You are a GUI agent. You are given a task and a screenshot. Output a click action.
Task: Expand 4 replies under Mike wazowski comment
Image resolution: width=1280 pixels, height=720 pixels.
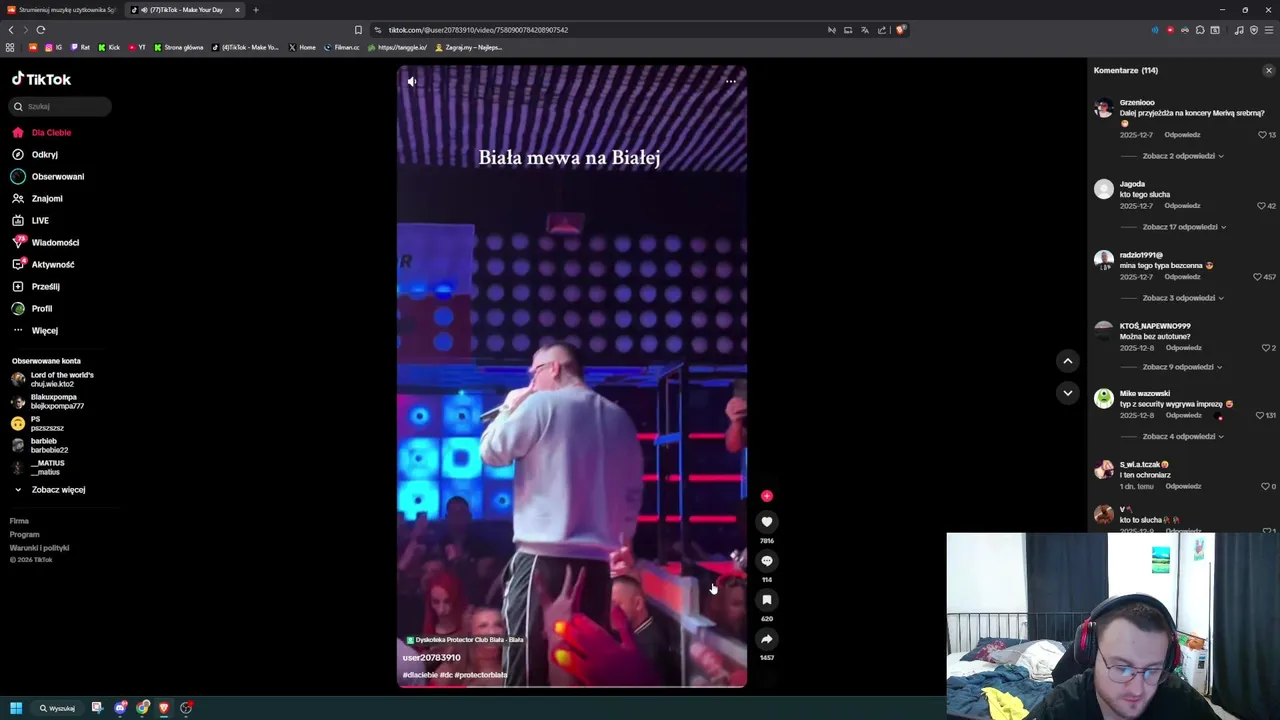(1183, 437)
